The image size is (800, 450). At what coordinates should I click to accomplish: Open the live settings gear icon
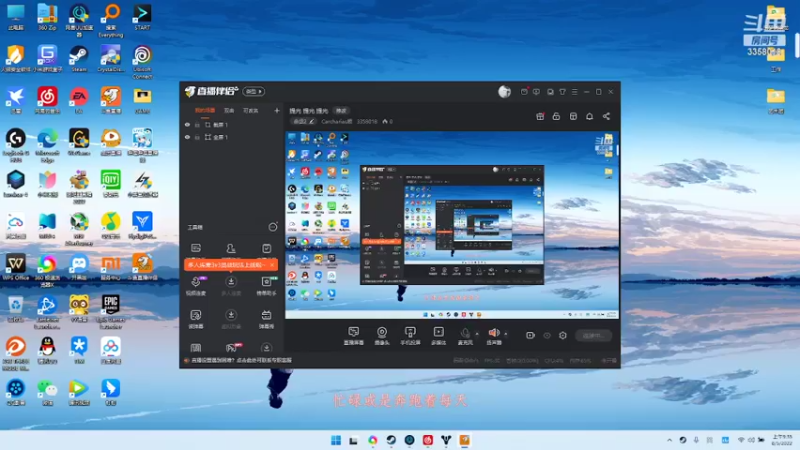pyautogui.click(x=563, y=335)
